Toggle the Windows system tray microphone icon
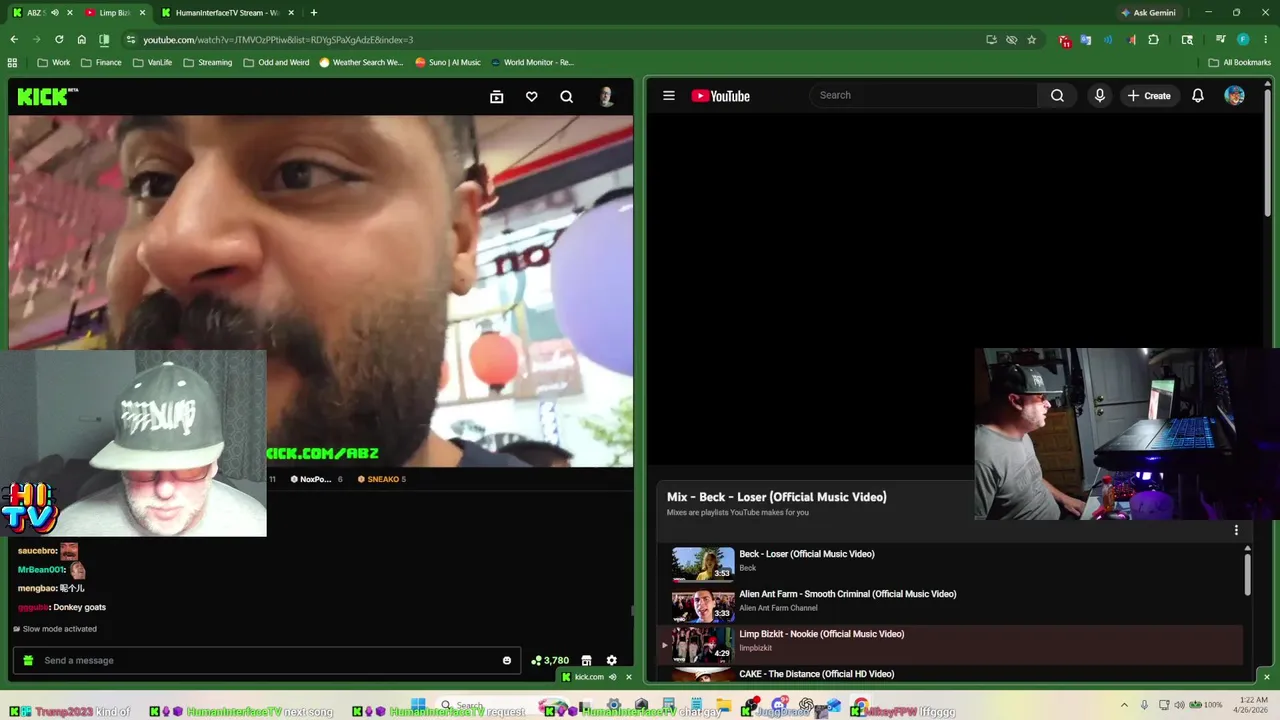Viewport: 1280px width, 720px height. point(1144,705)
